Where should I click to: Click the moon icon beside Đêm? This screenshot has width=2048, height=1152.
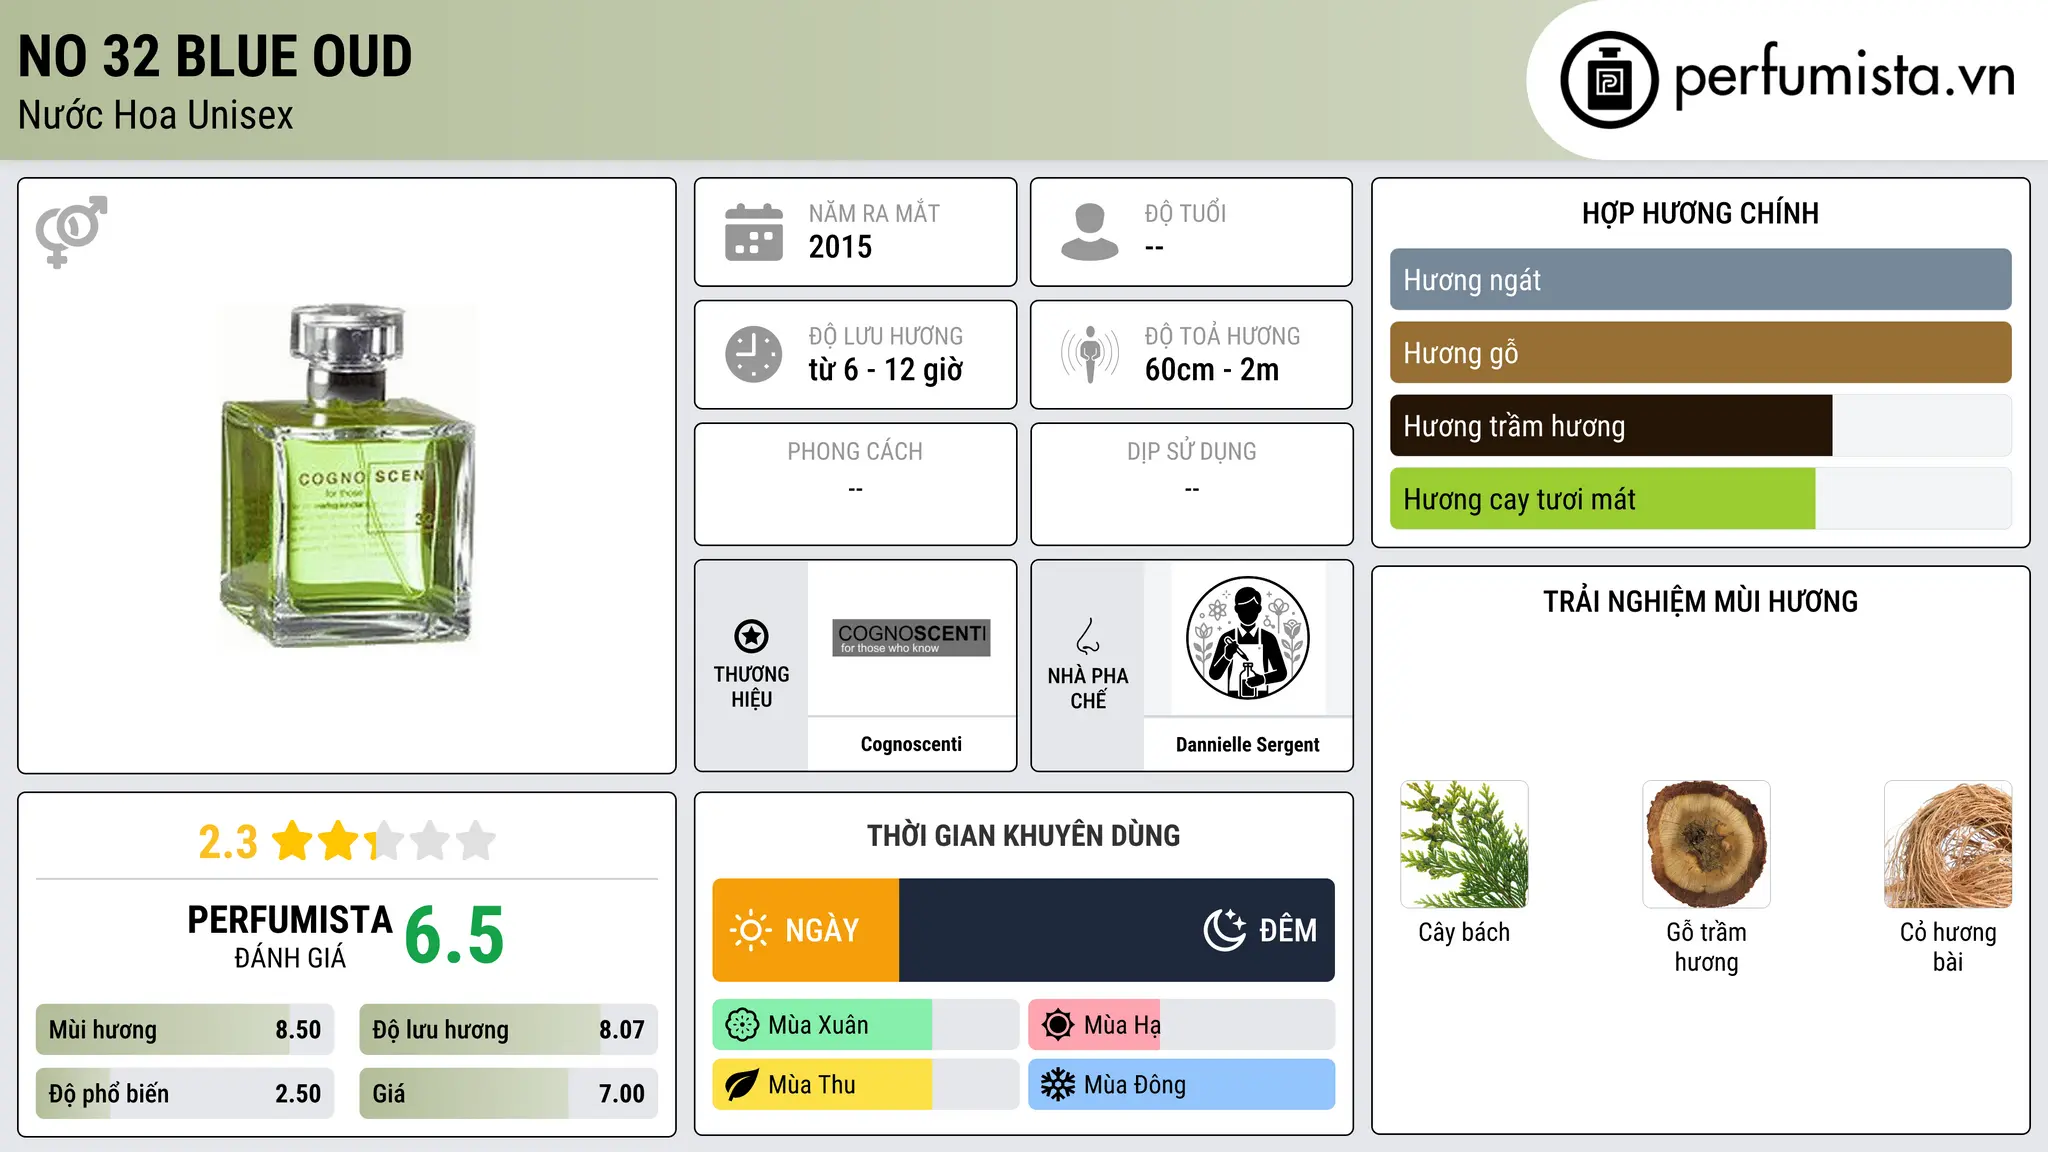[x=1224, y=930]
